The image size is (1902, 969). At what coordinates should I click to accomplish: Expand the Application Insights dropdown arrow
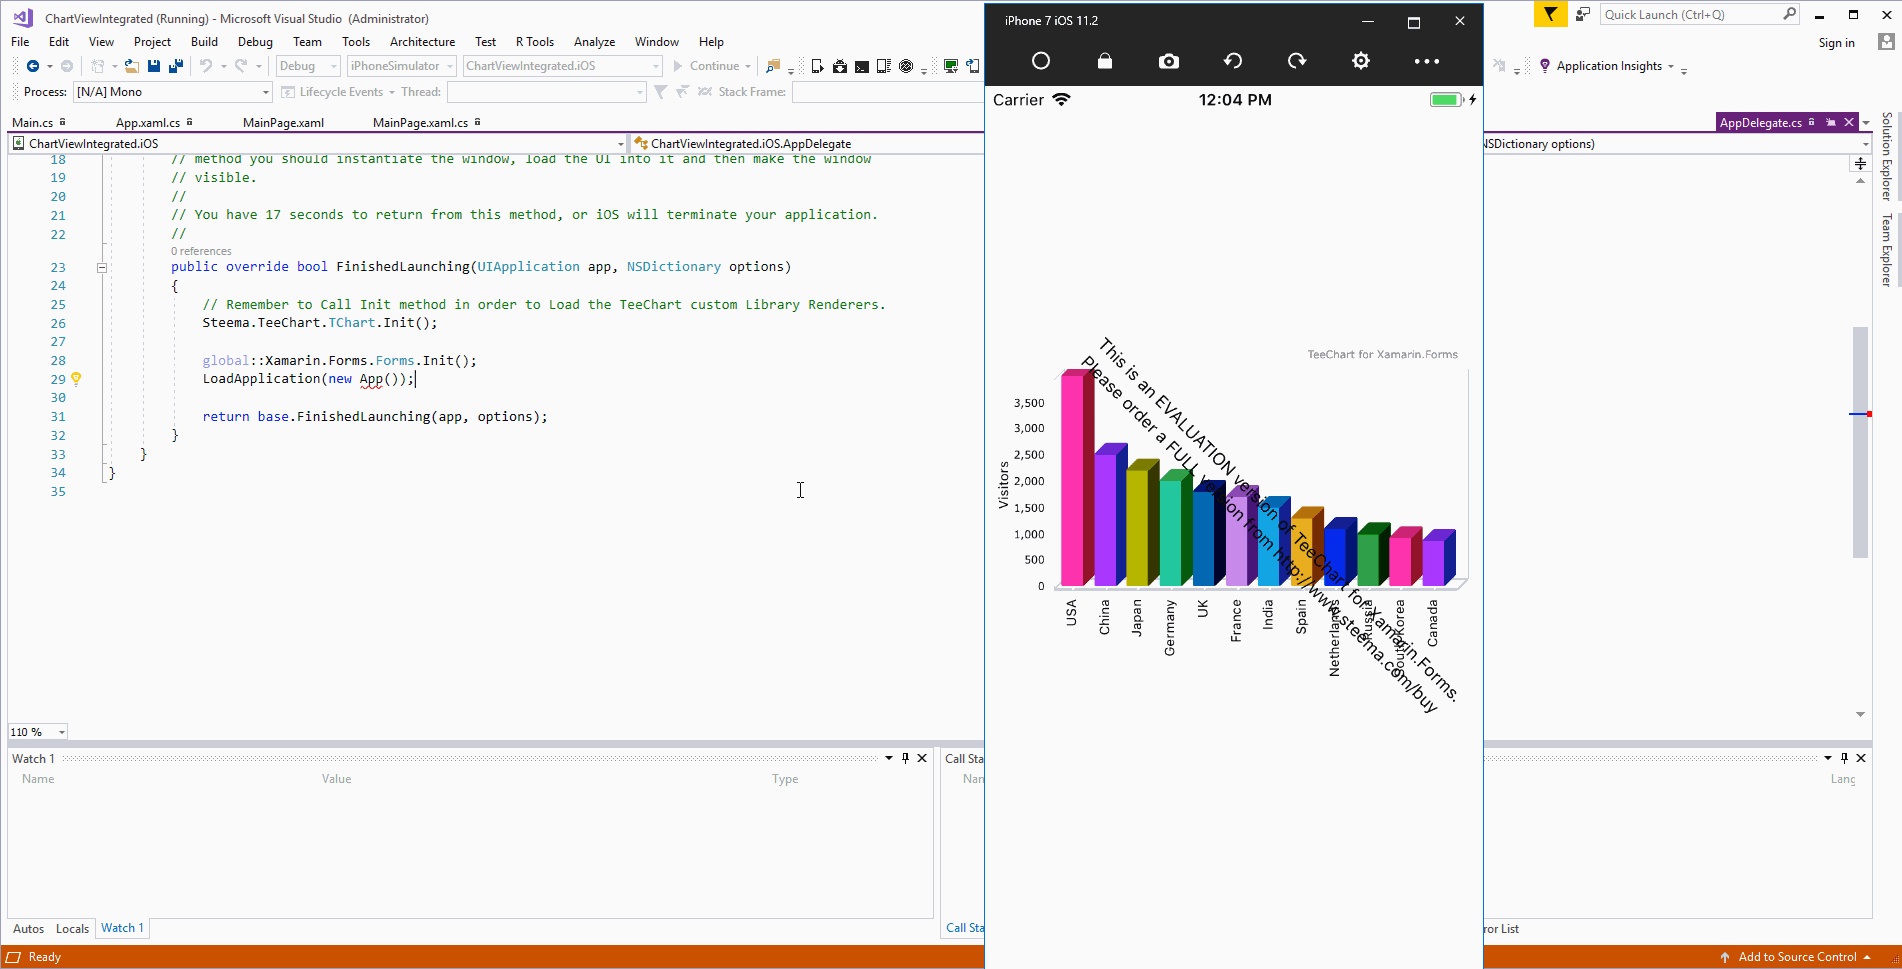(1670, 66)
